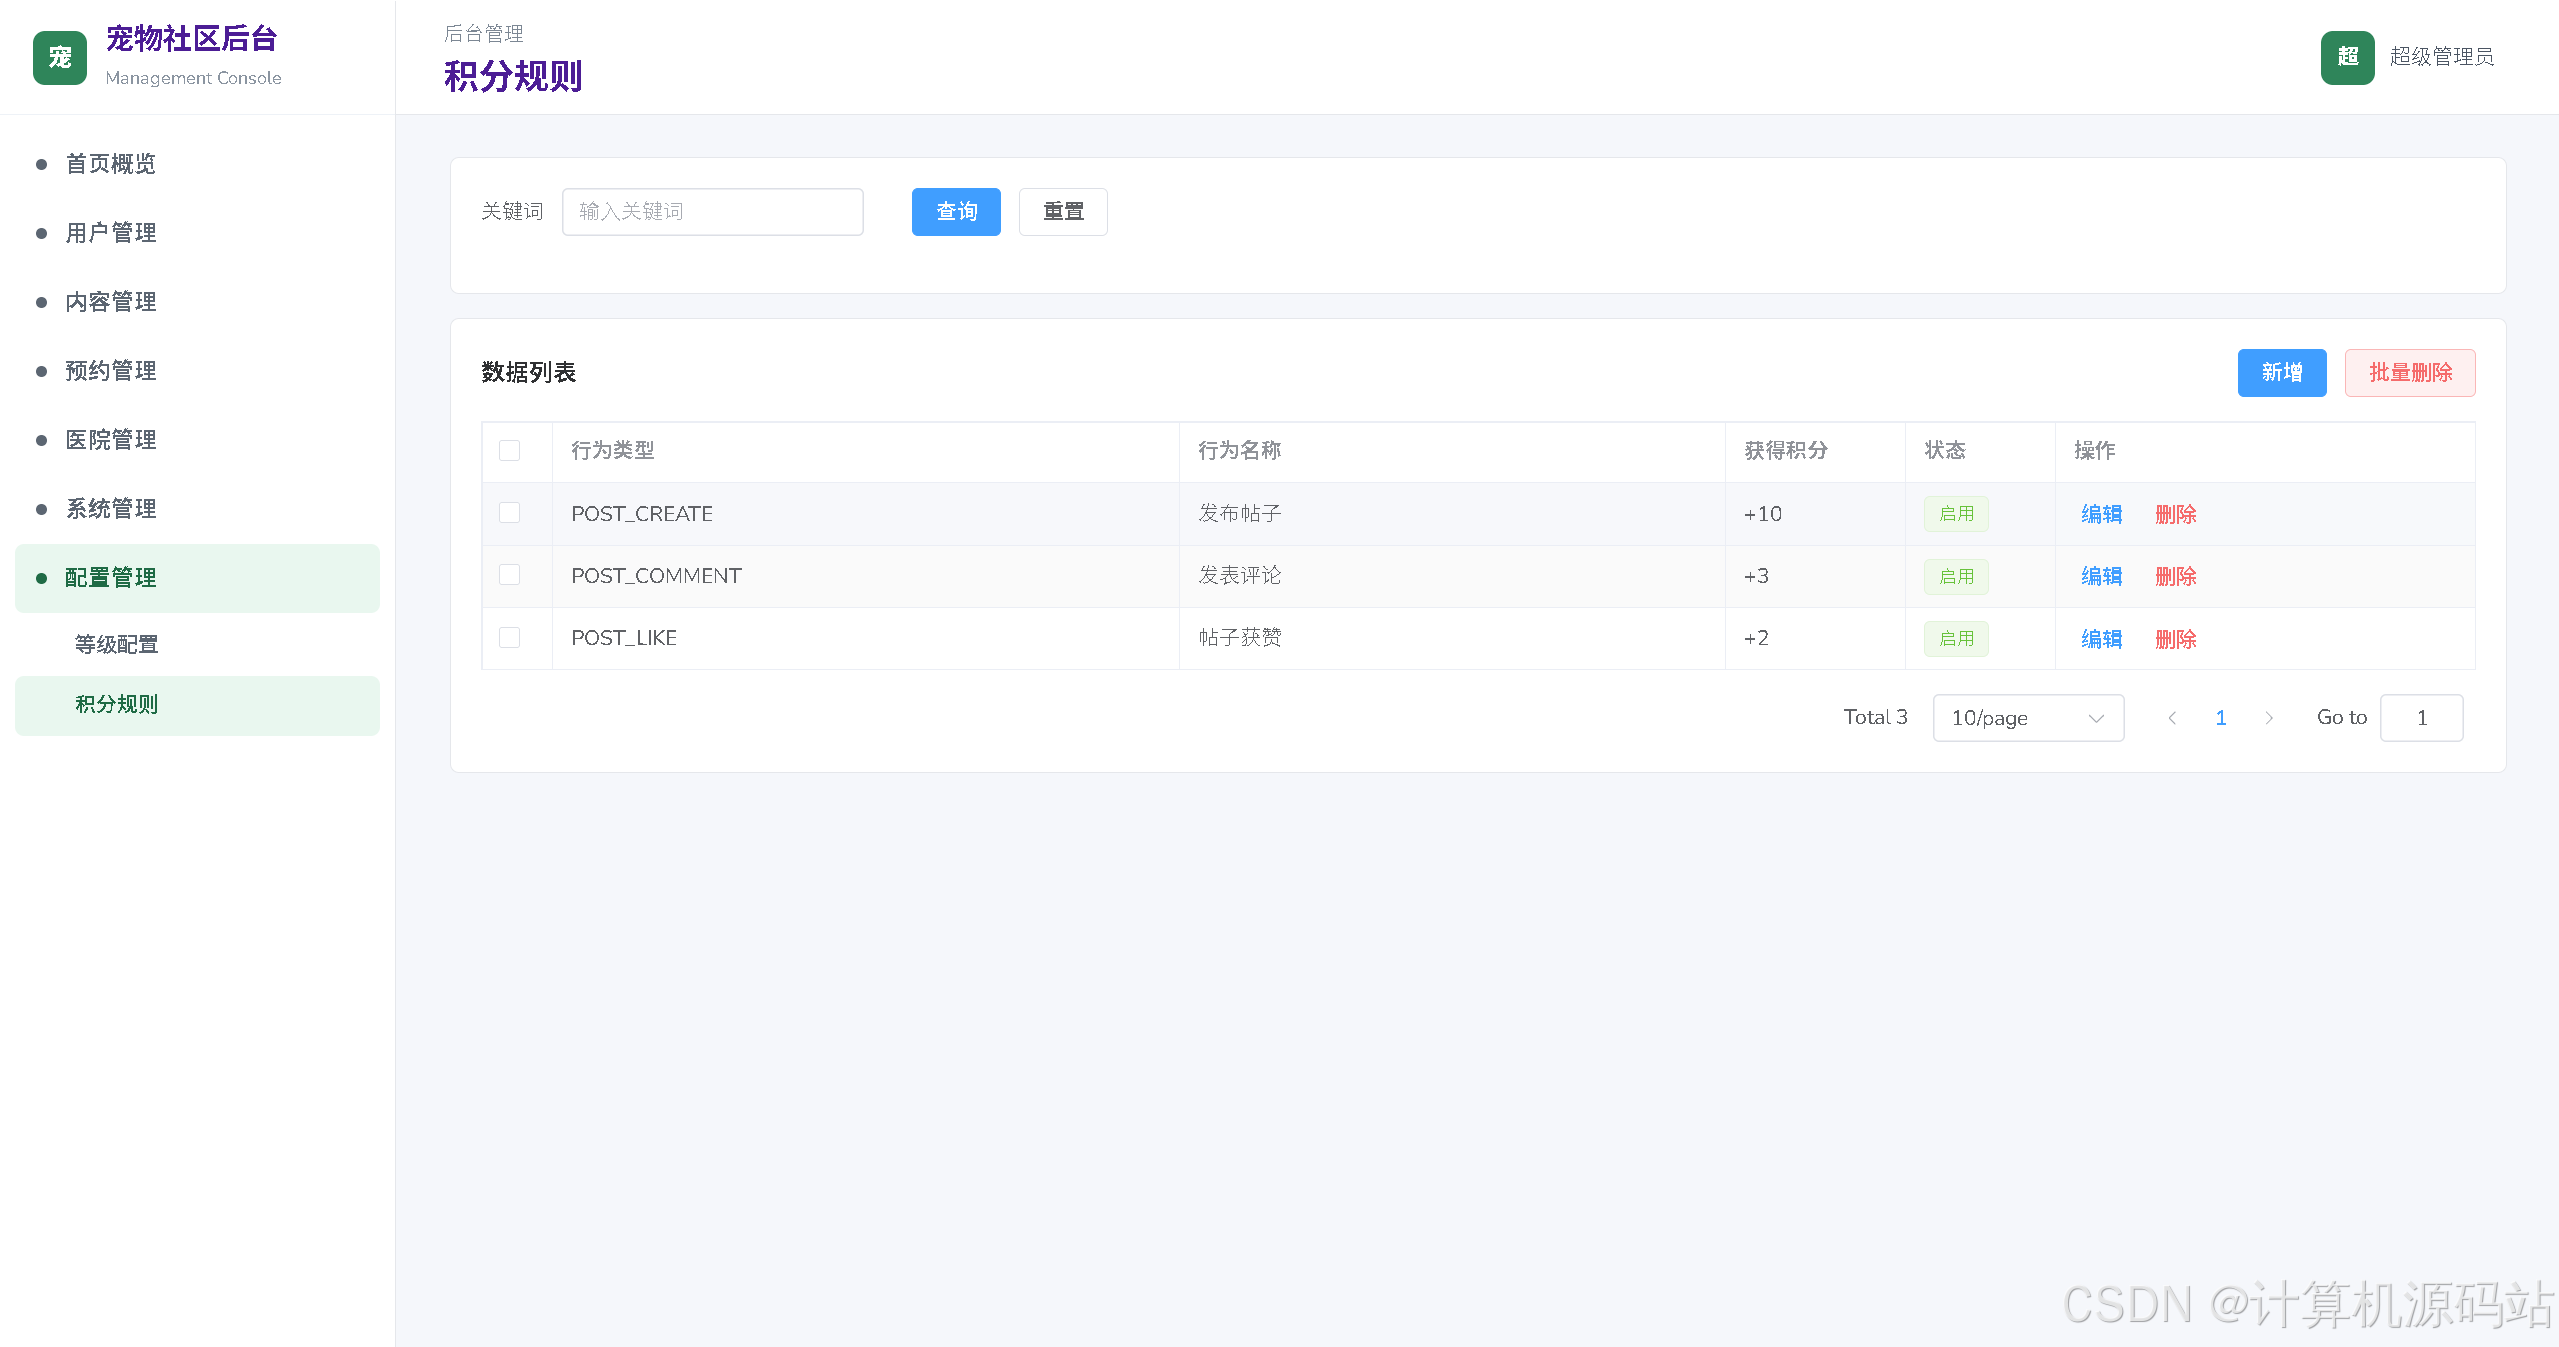Click the Go to page input

[x=2421, y=718]
